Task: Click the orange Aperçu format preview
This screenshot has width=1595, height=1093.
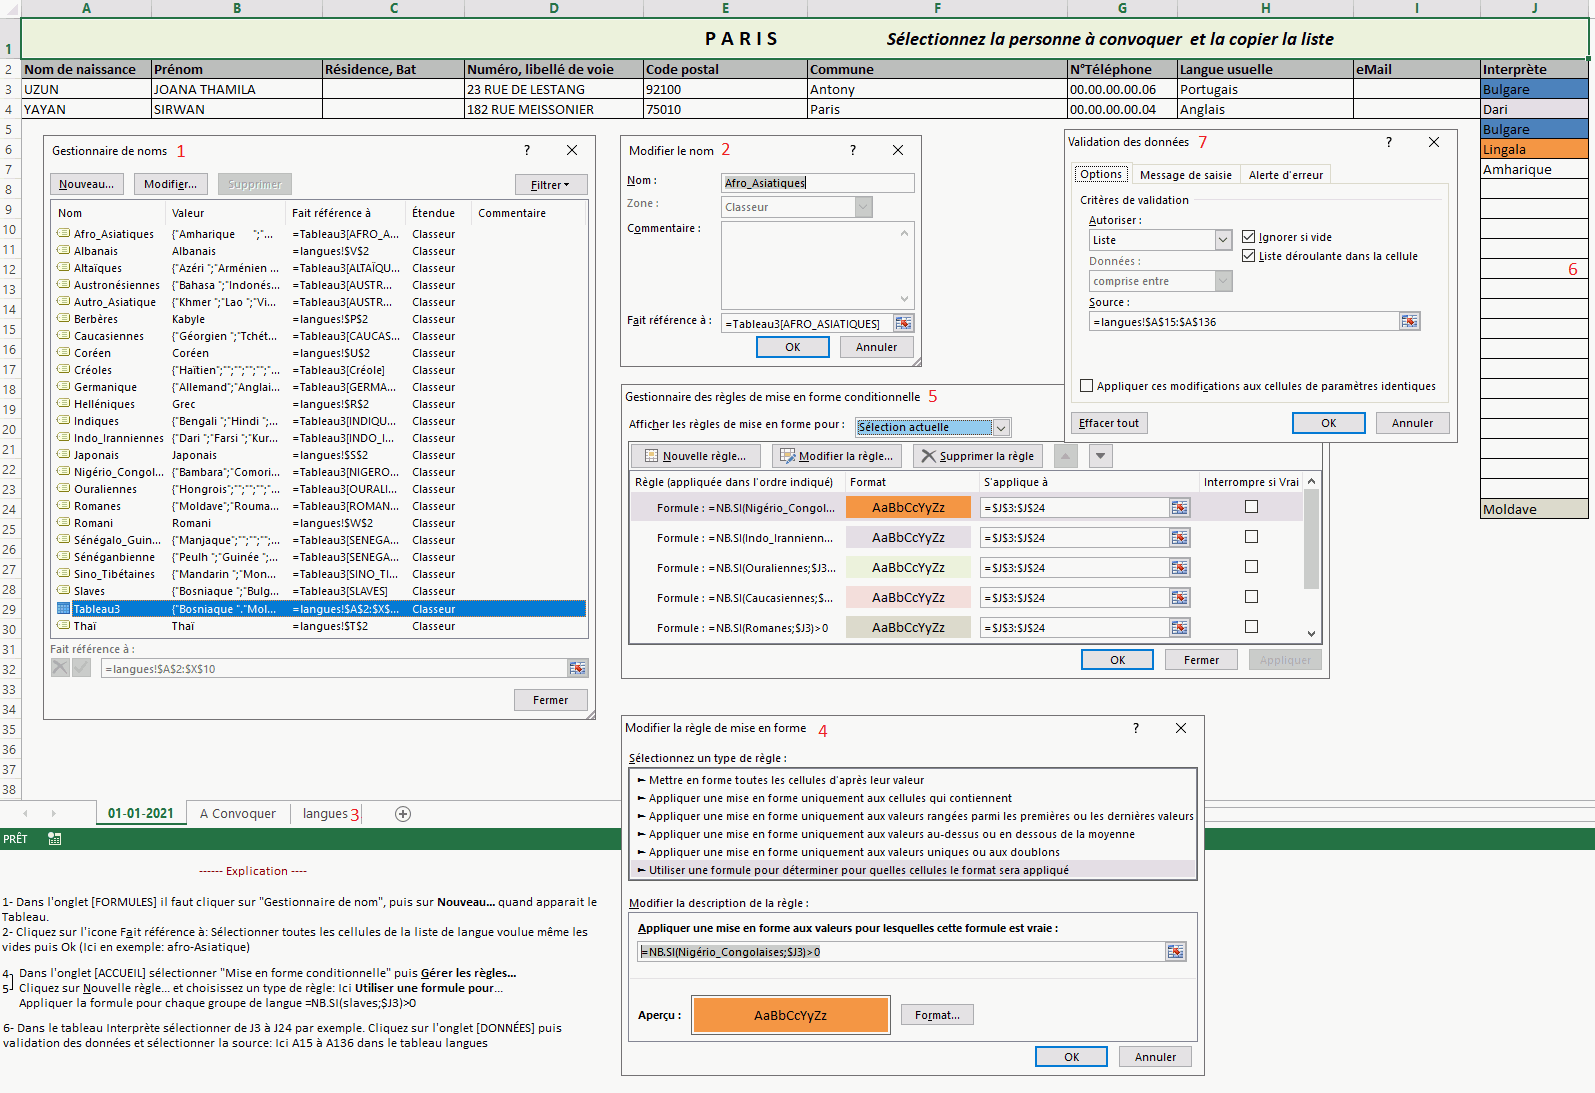Action: pos(790,1015)
